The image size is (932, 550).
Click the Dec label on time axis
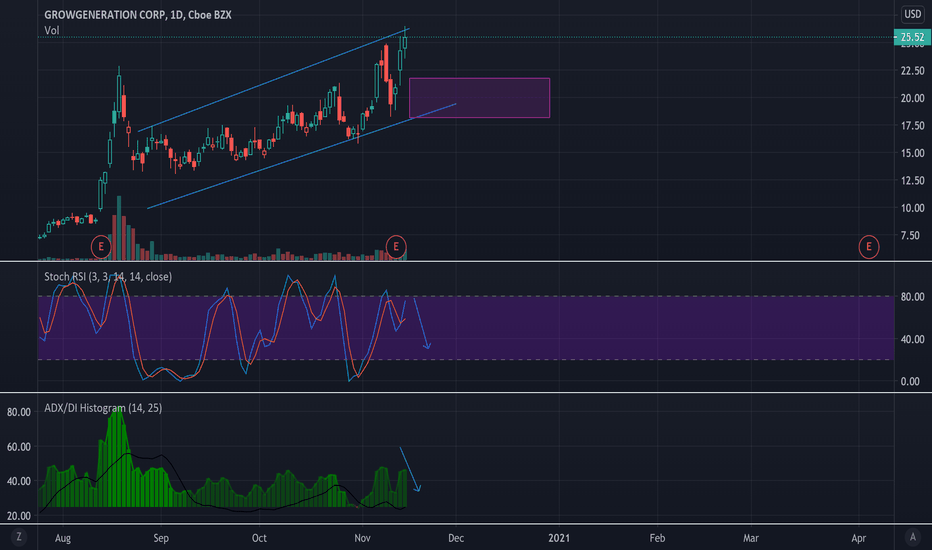456,538
